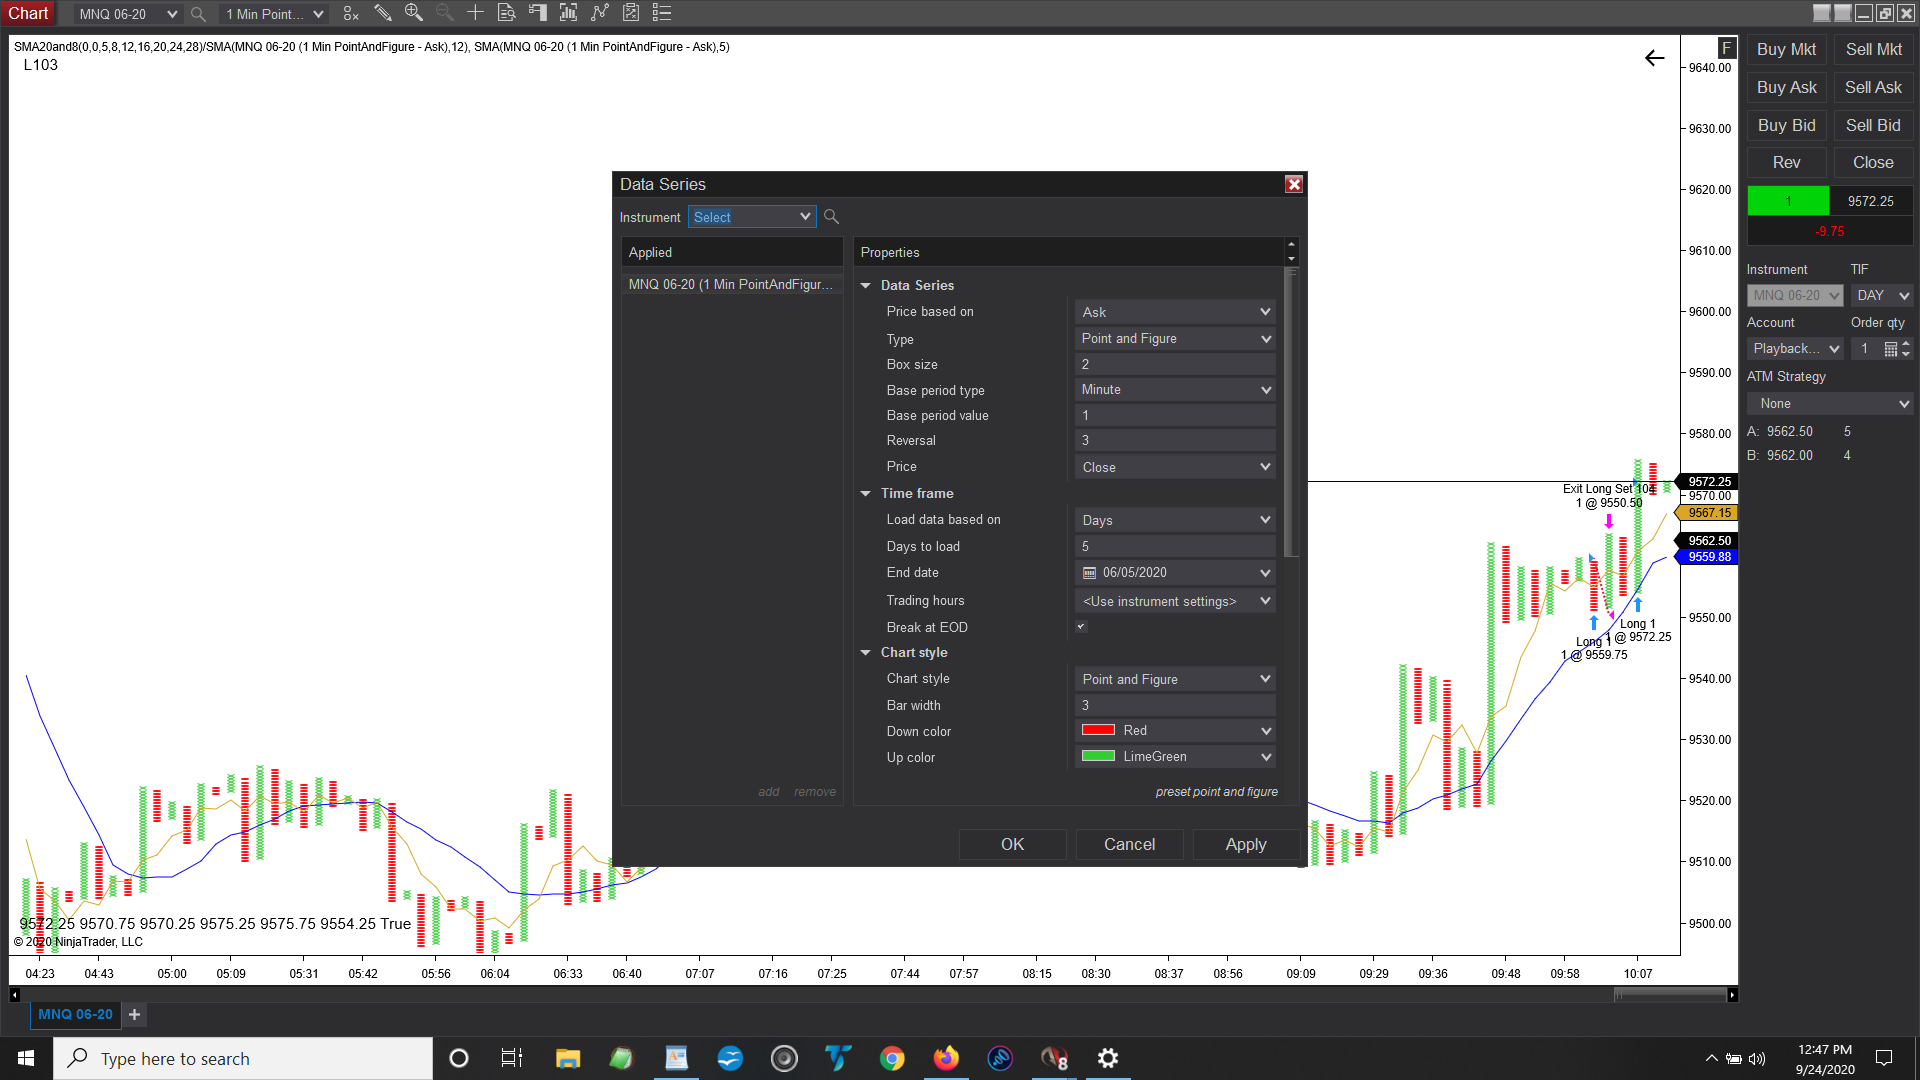This screenshot has width=1920, height=1080.
Task: Collapse the Chart style section
Action: point(866,653)
